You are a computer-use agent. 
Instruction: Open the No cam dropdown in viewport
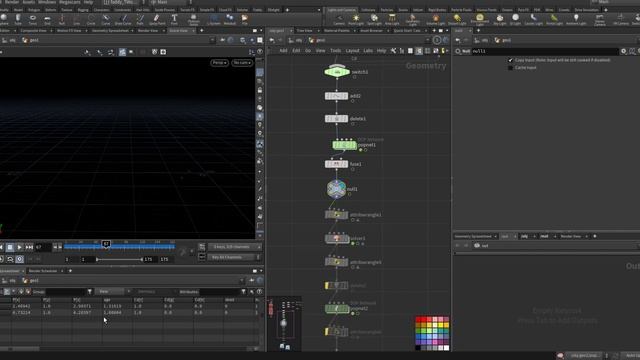(242, 62)
